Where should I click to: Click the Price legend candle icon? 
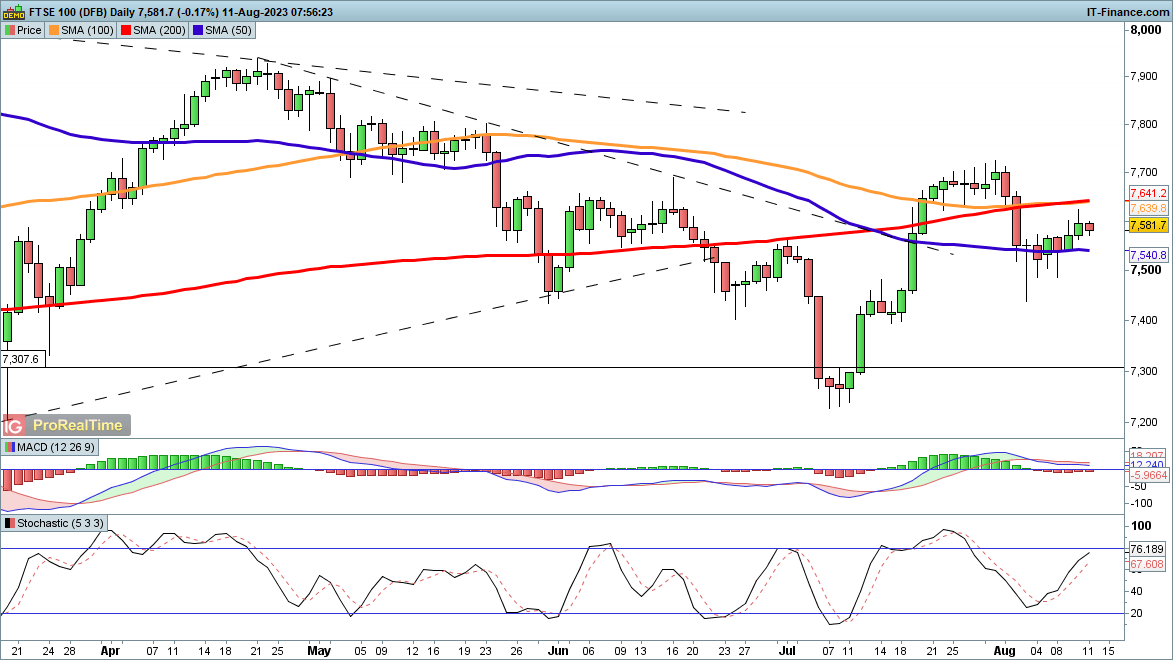[x=10, y=31]
